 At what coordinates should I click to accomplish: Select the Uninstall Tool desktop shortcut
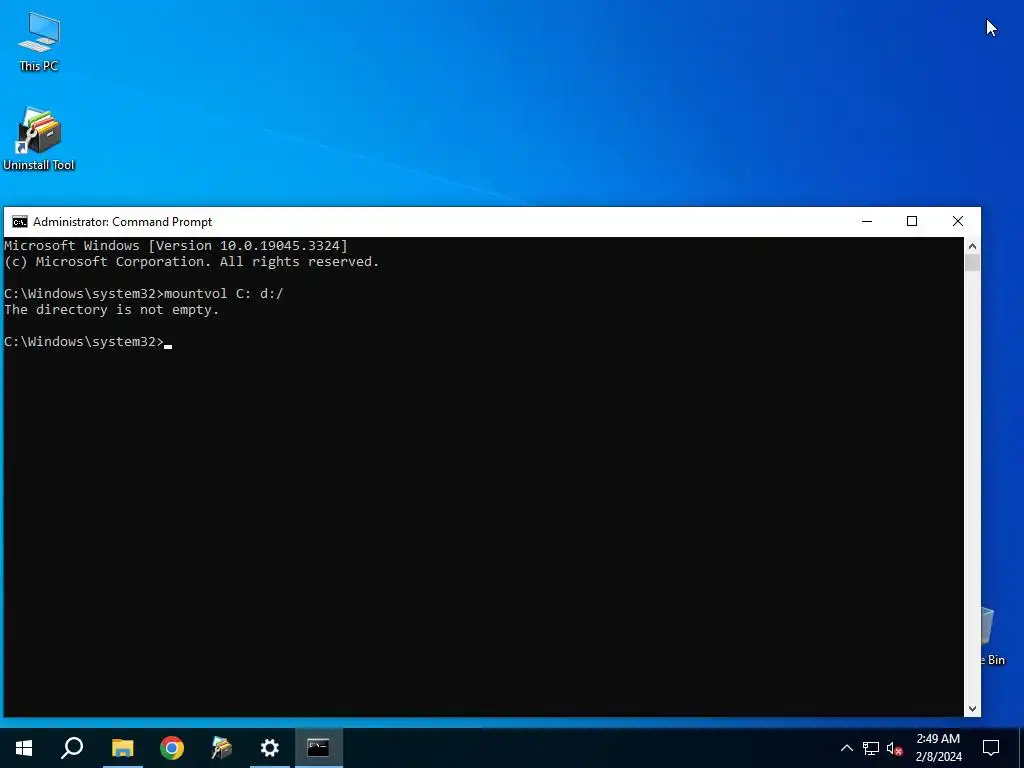pos(39,138)
